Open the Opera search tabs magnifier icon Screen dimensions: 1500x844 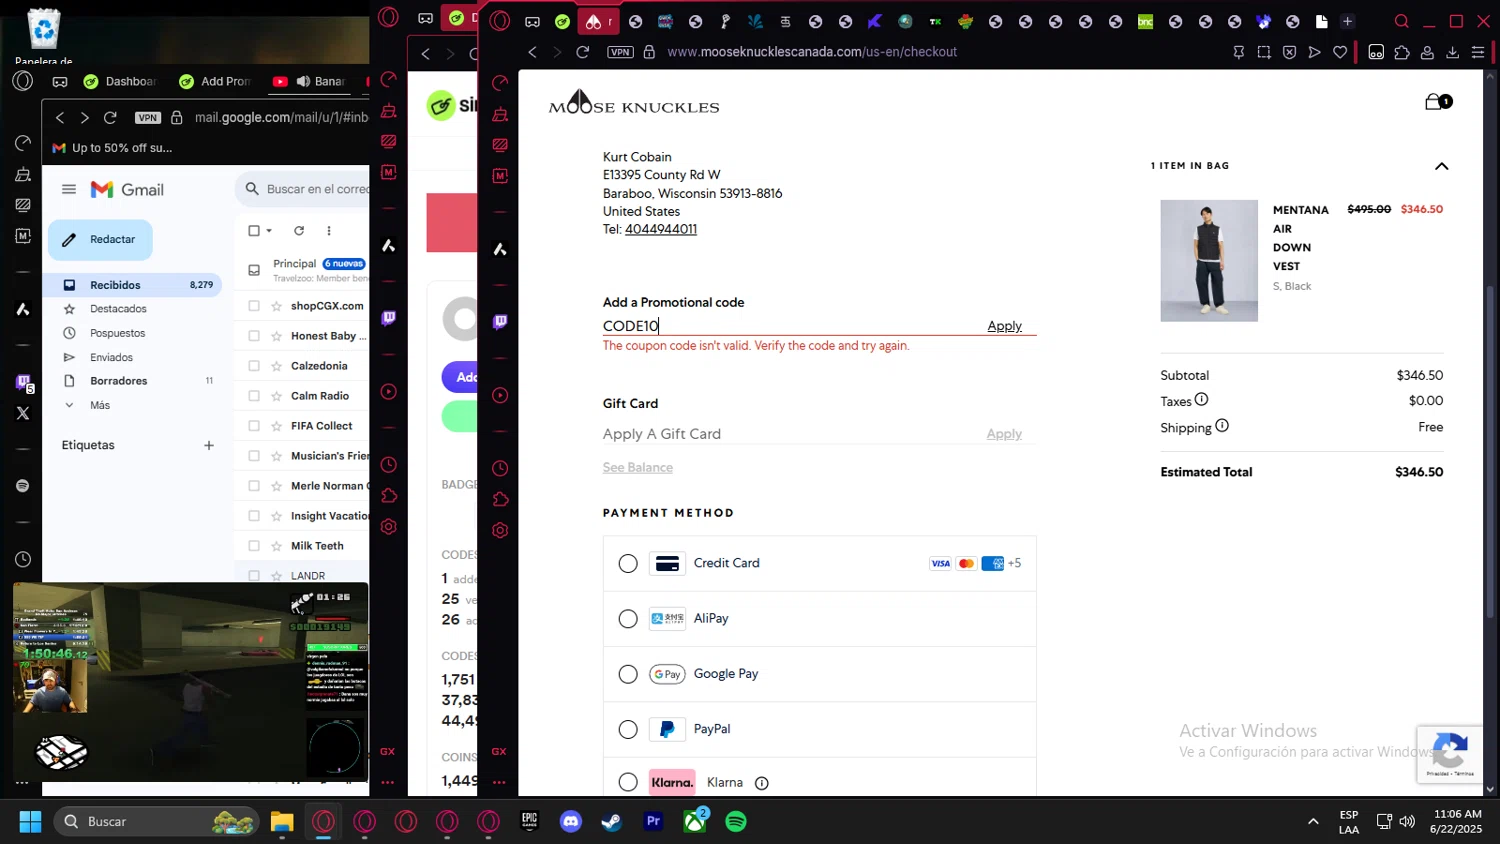click(x=1401, y=21)
